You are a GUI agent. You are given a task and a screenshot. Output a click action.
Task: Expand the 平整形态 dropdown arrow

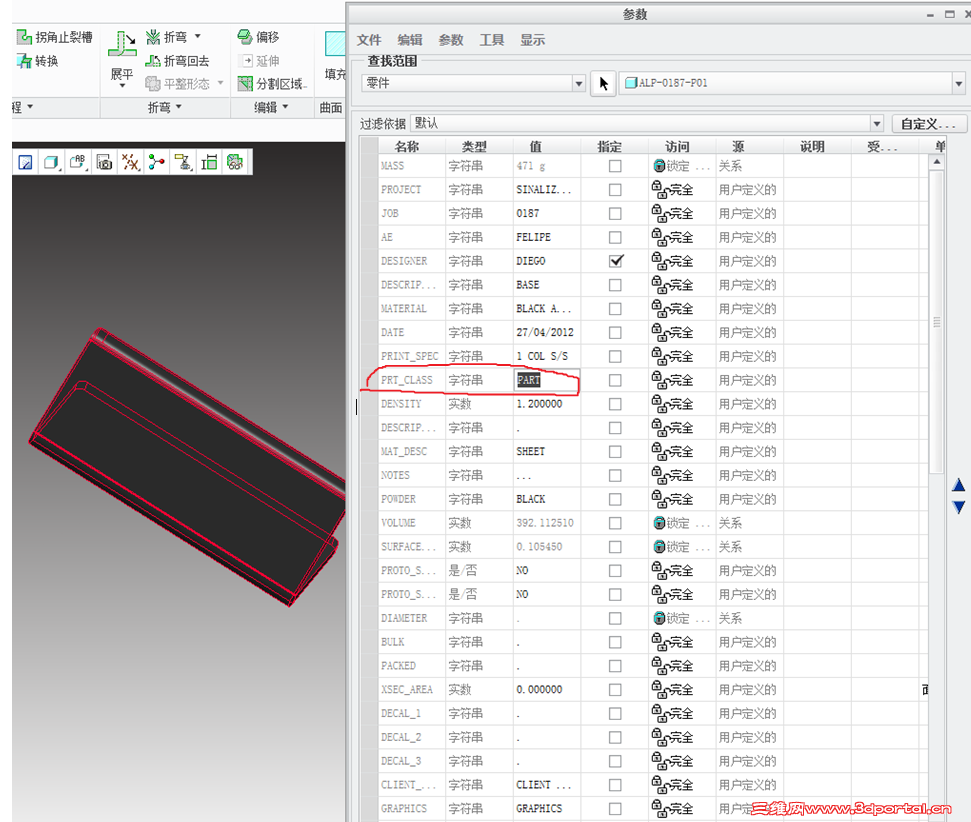[x=220, y=83]
